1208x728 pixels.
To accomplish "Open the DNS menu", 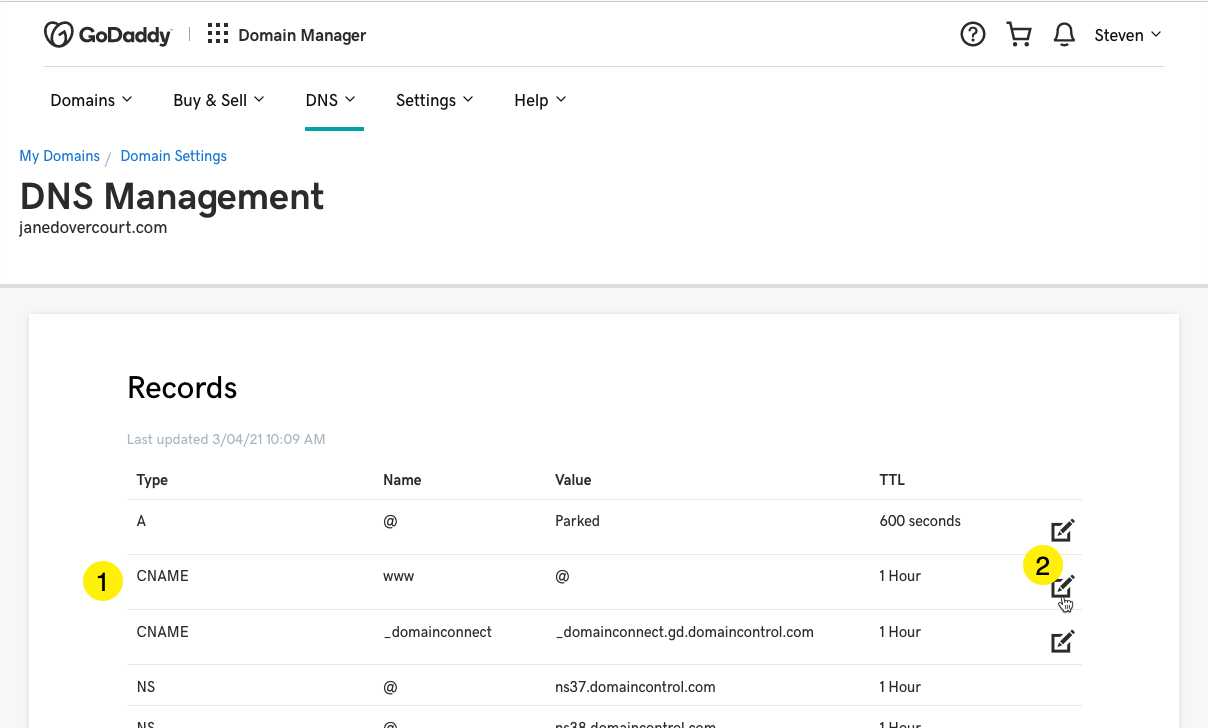I will click(x=331, y=100).
